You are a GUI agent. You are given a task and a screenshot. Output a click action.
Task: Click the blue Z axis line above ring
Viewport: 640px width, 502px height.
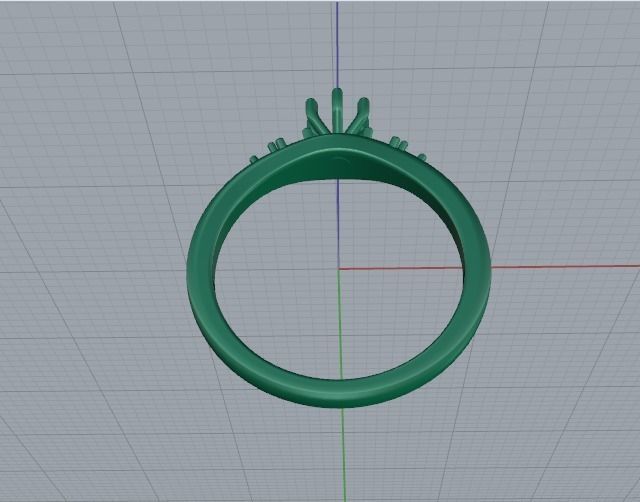337,44
